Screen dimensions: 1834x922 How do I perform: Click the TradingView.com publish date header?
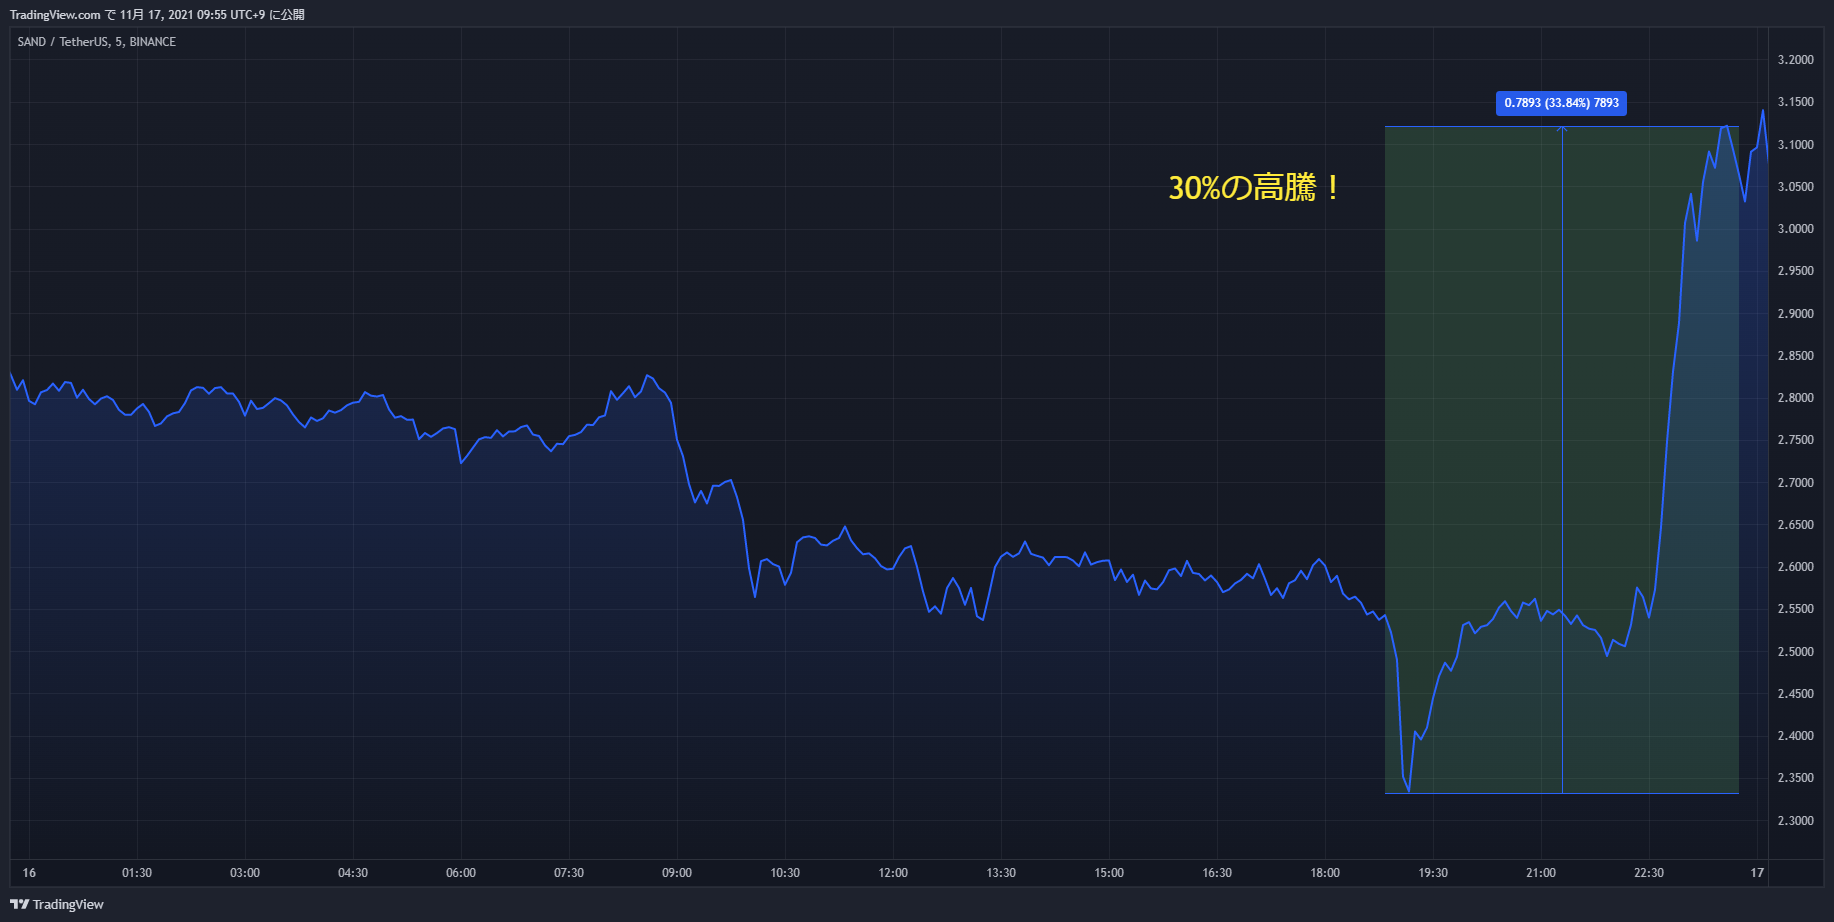click(x=157, y=15)
